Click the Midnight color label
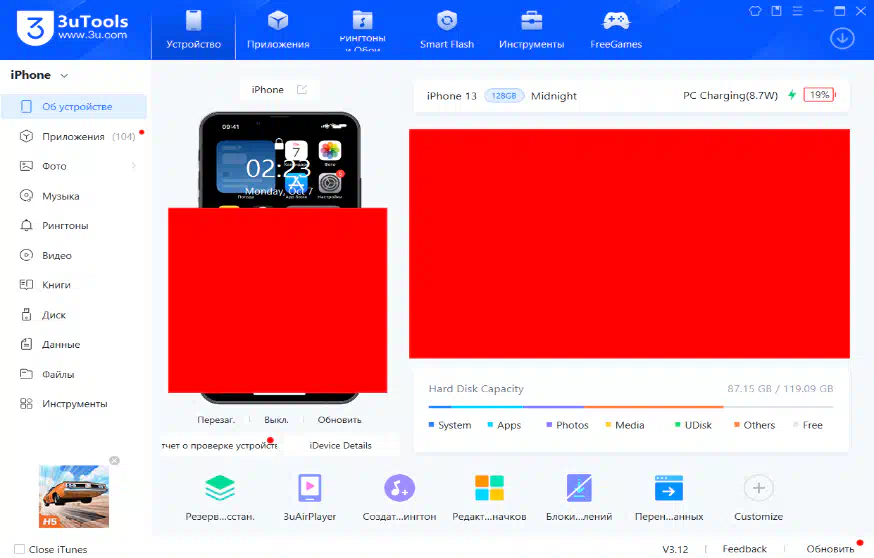874x558 pixels. click(x=553, y=96)
